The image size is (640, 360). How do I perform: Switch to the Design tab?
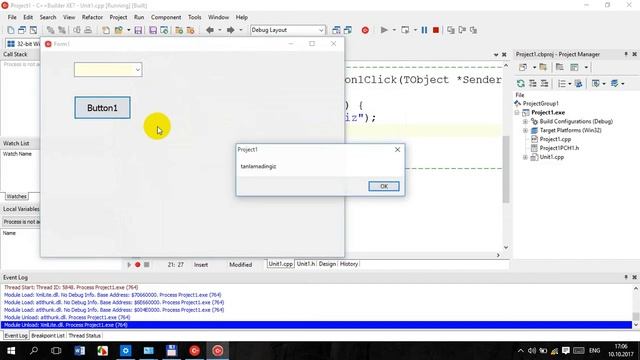pos(327,264)
